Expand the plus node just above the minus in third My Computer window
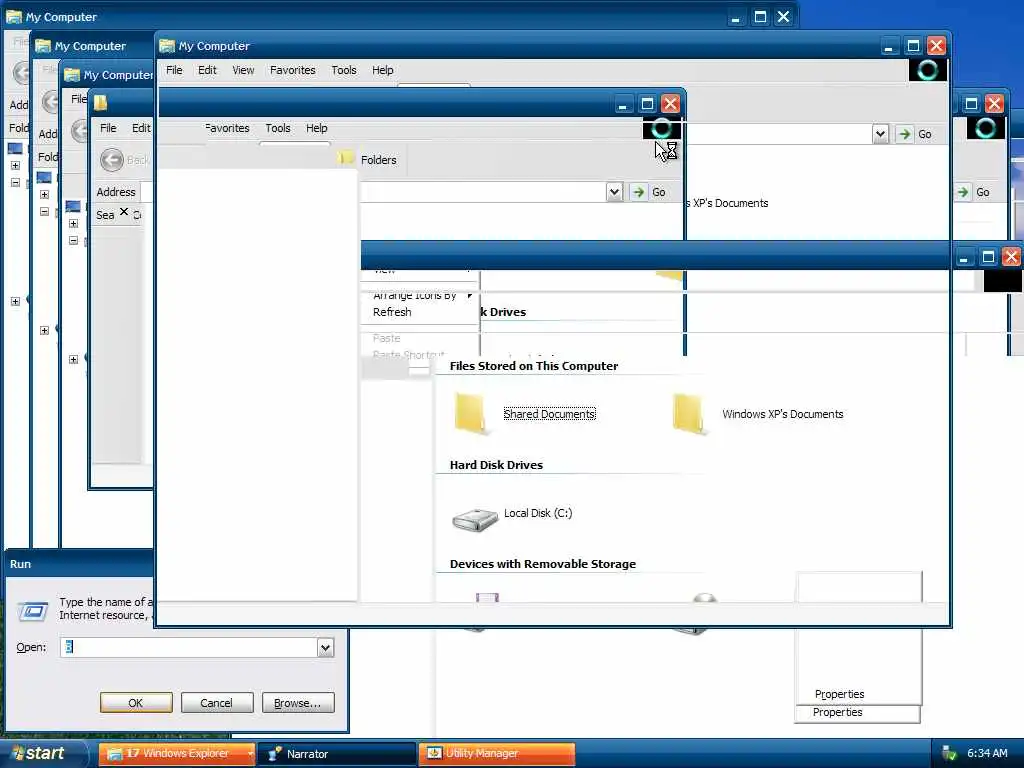Screen dimensions: 1024x768 tap(73, 223)
